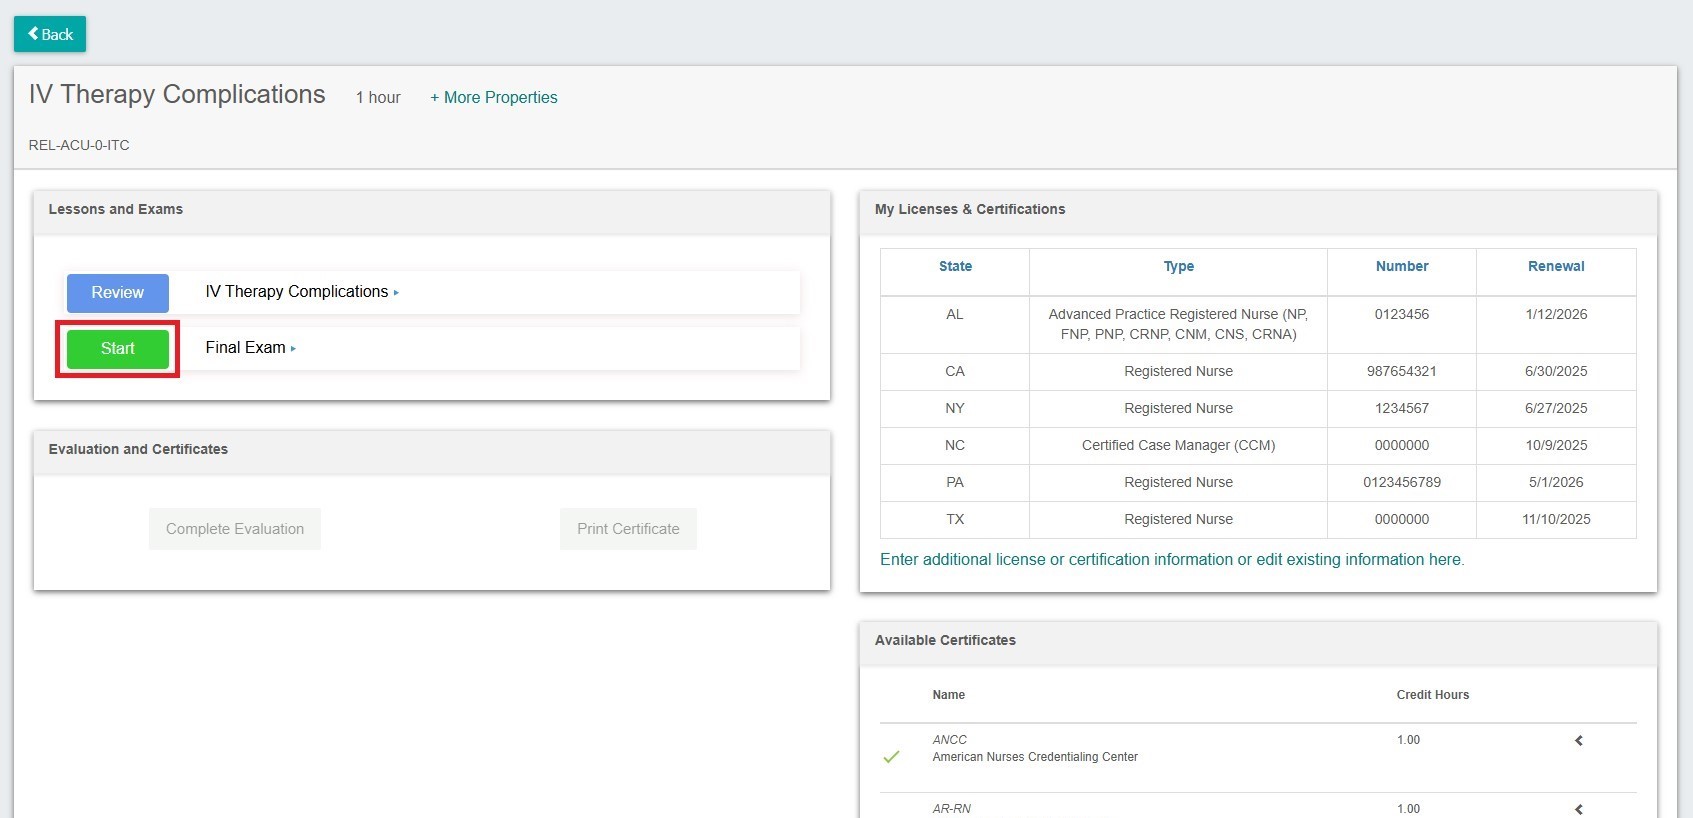Viewport: 1693px width, 818px height.
Task: Go back using the Back button
Action: [x=50, y=34]
